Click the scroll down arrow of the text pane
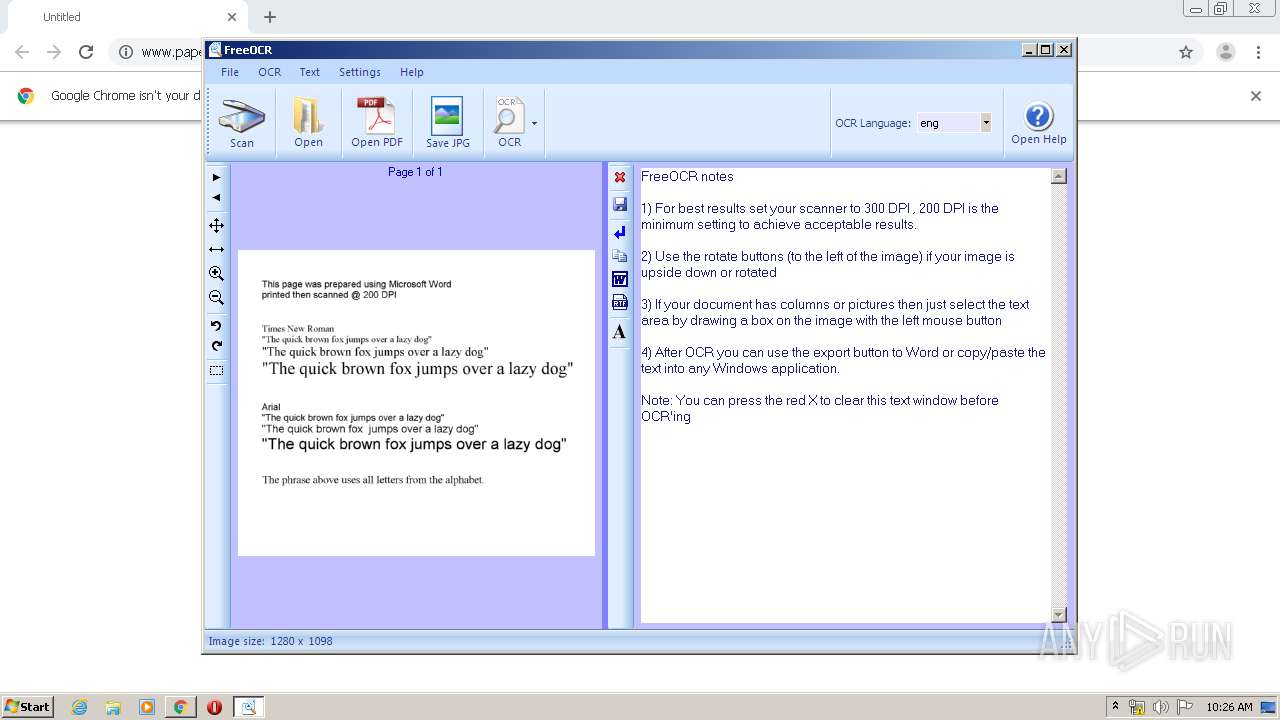Image resolution: width=1280 pixels, height=720 pixels. click(x=1059, y=614)
